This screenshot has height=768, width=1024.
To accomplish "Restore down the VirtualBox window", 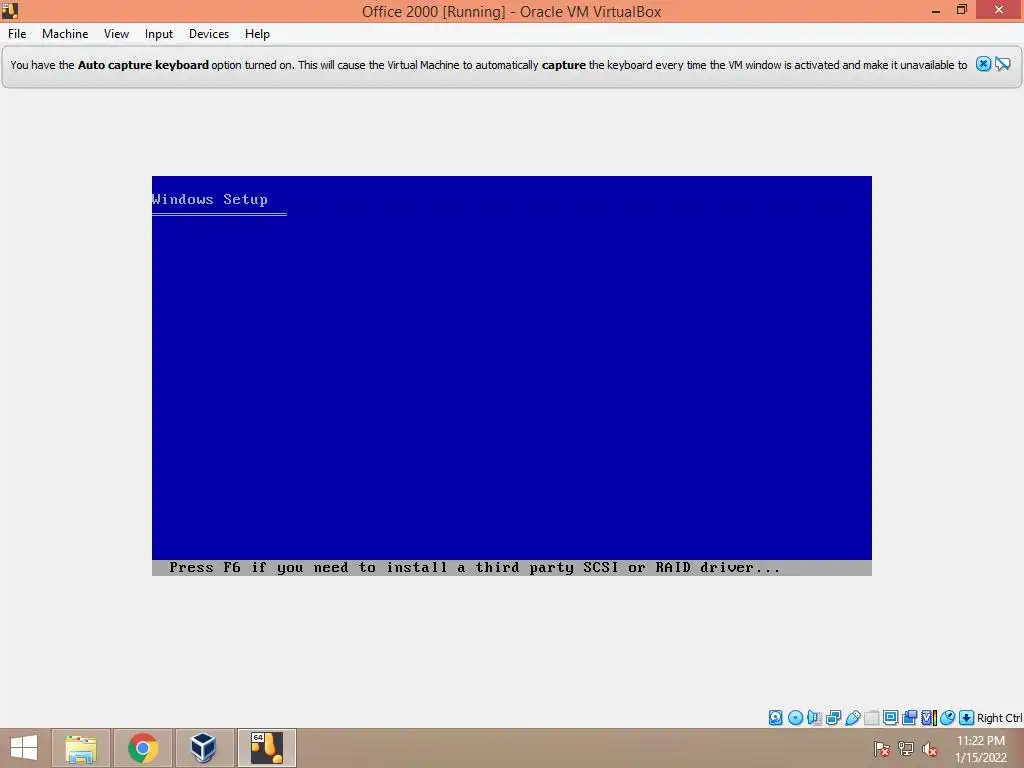I will (962, 10).
